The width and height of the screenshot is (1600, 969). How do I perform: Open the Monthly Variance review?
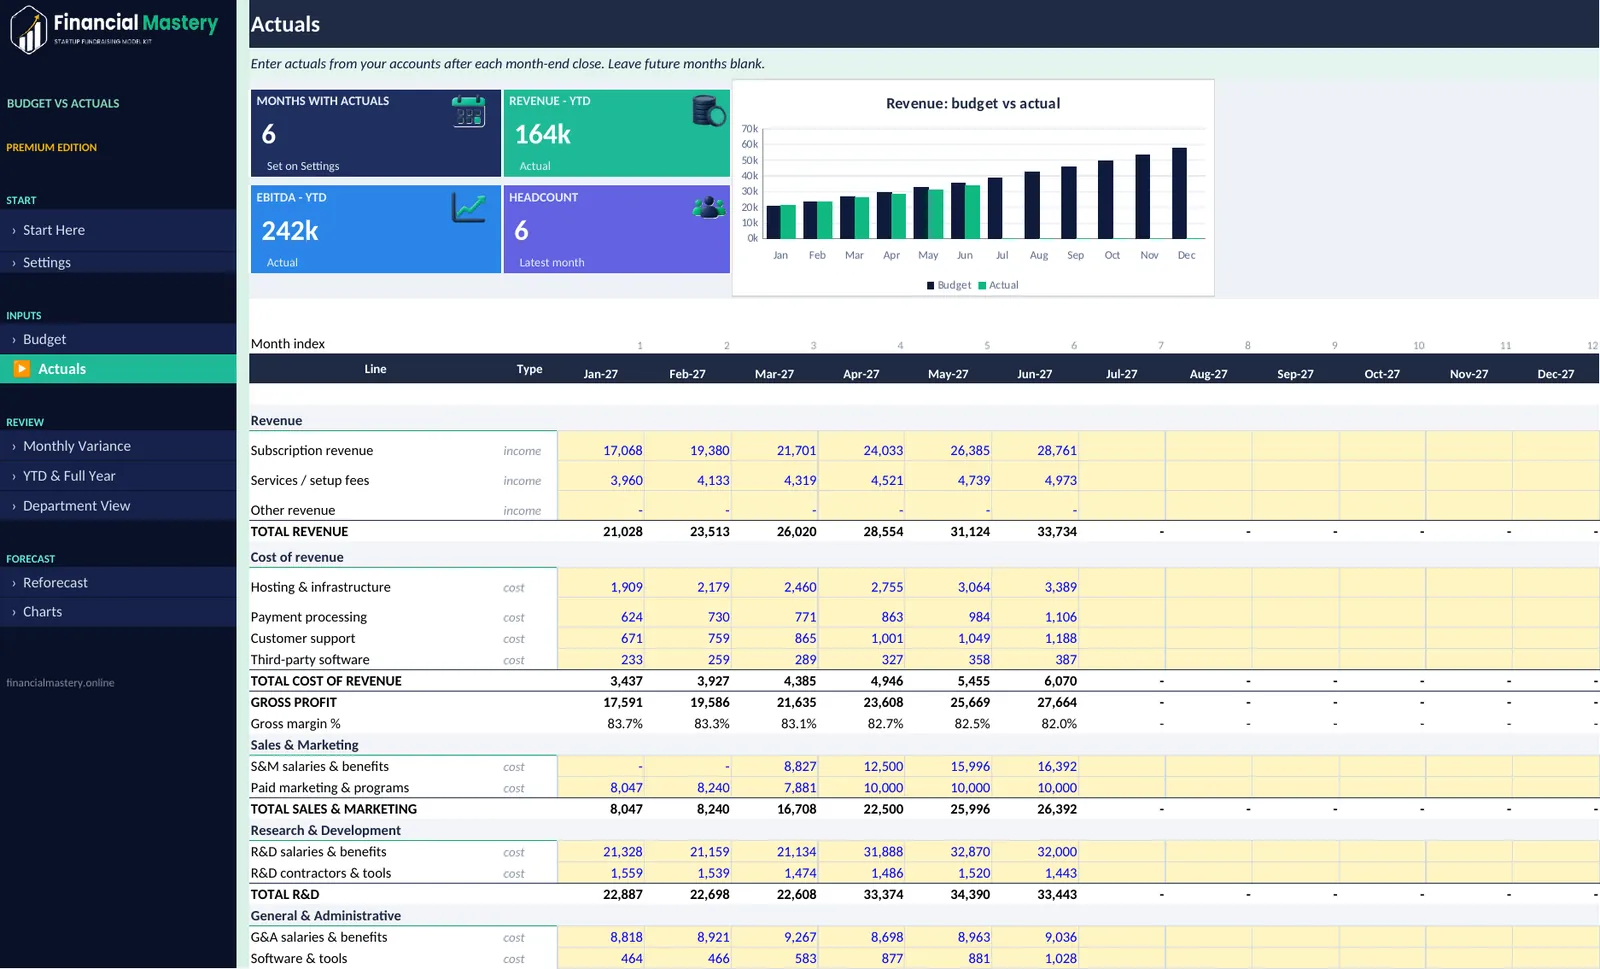(x=118, y=446)
